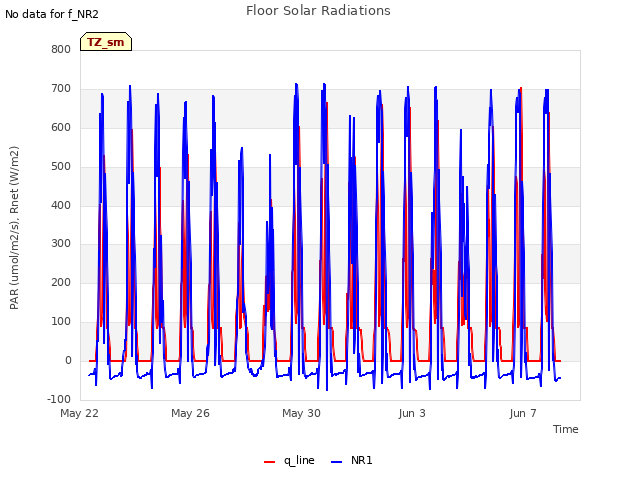
Task: Click the 300 y-axis tick label
Action: 61,244
